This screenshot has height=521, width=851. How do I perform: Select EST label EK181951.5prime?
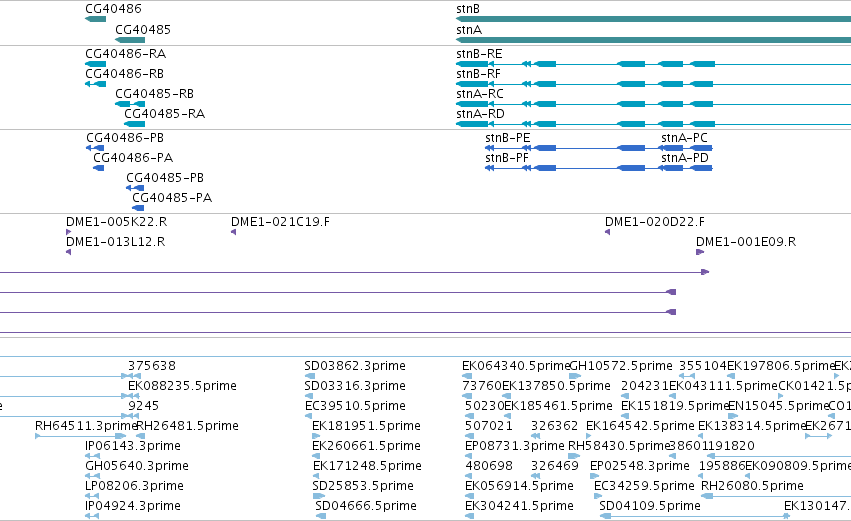click(x=366, y=426)
